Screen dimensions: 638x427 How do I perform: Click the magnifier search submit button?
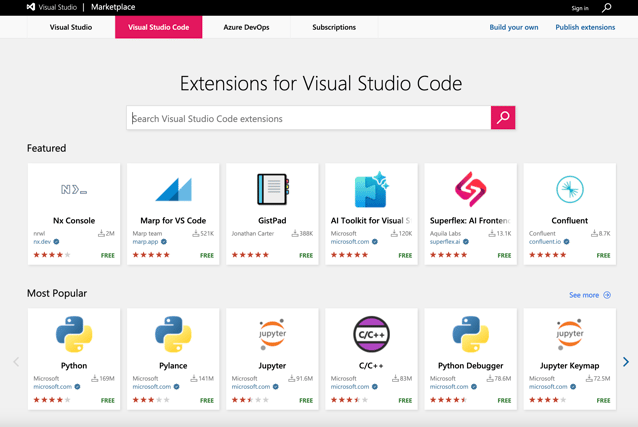coord(503,118)
